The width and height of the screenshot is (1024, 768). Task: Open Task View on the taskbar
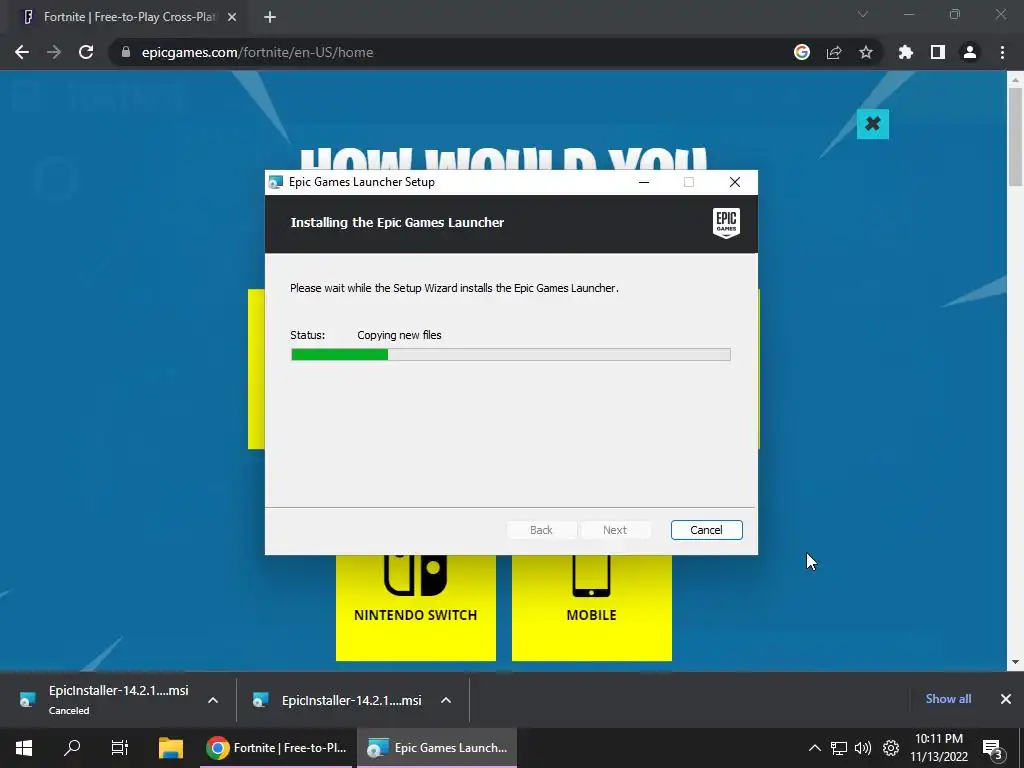(120, 748)
